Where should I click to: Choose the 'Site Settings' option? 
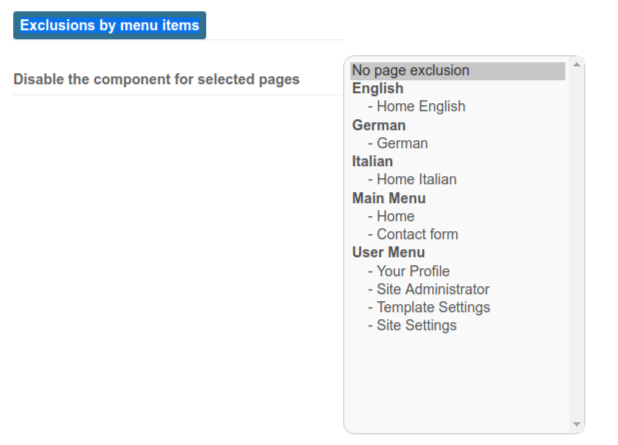[x=457, y=326]
